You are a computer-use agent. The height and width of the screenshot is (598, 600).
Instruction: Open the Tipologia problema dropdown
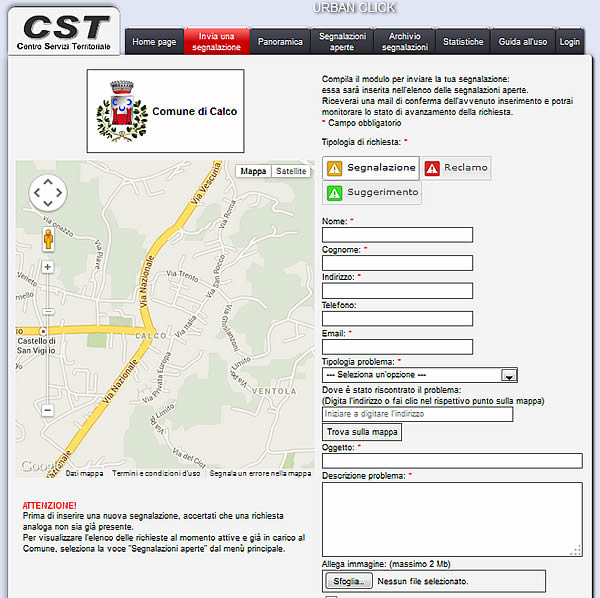[420, 375]
